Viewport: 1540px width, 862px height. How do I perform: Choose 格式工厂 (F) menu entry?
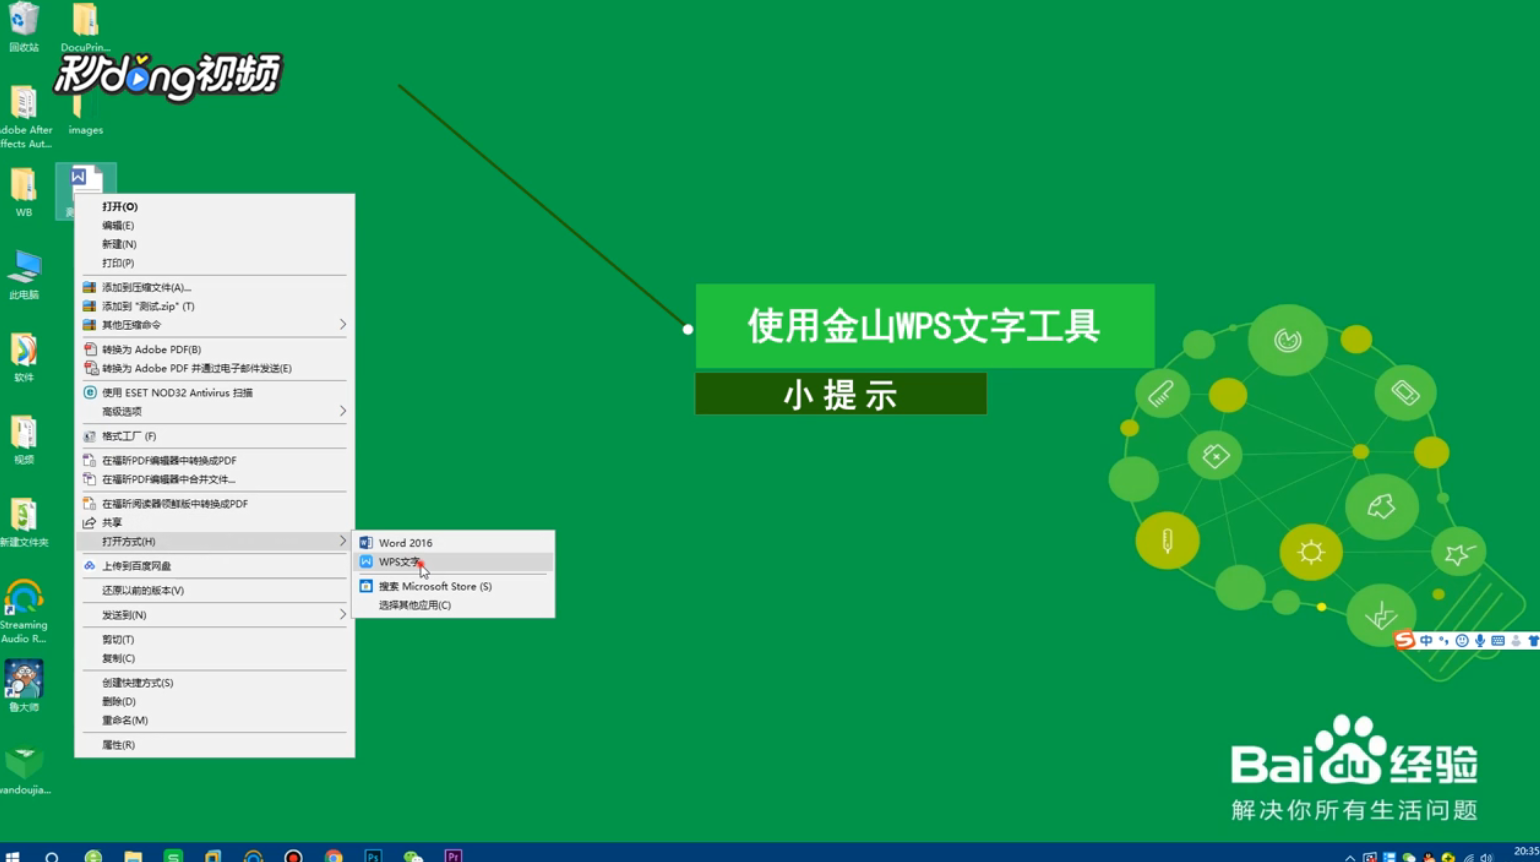(215, 437)
